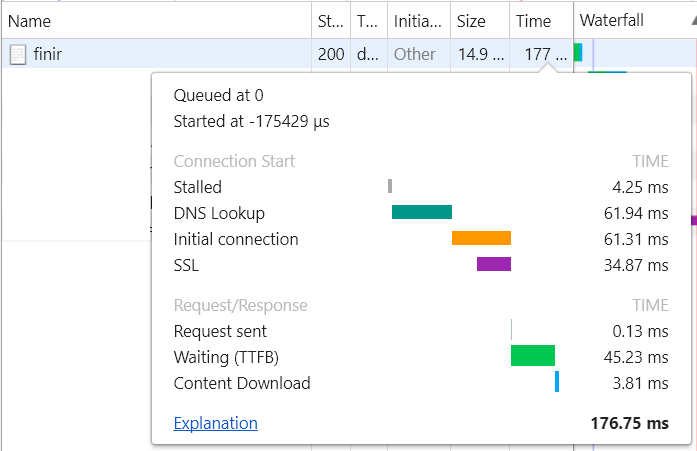Click the green Waiting (TTFB) bar
This screenshot has width=697, height=451.
(x=532, y=356)
